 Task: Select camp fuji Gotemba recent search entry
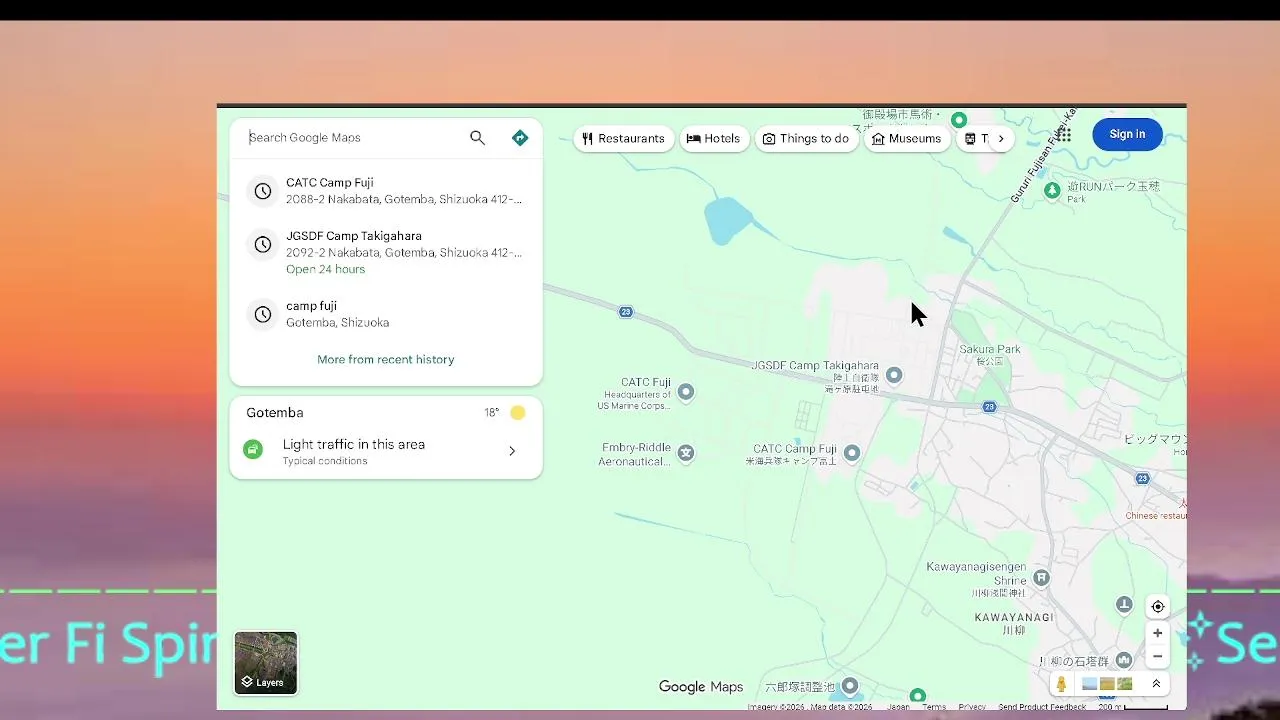[386, 314]
